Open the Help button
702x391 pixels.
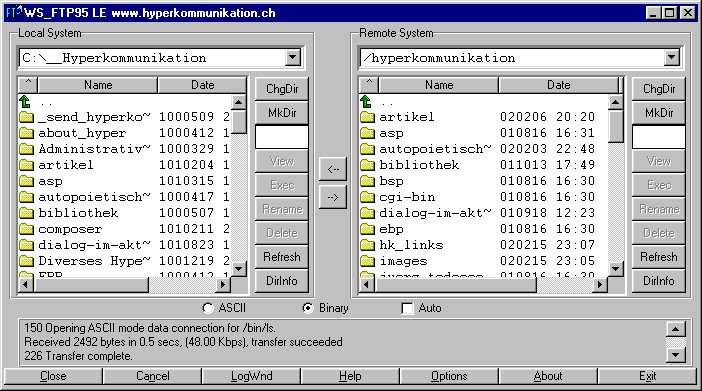tap(350, 376)
